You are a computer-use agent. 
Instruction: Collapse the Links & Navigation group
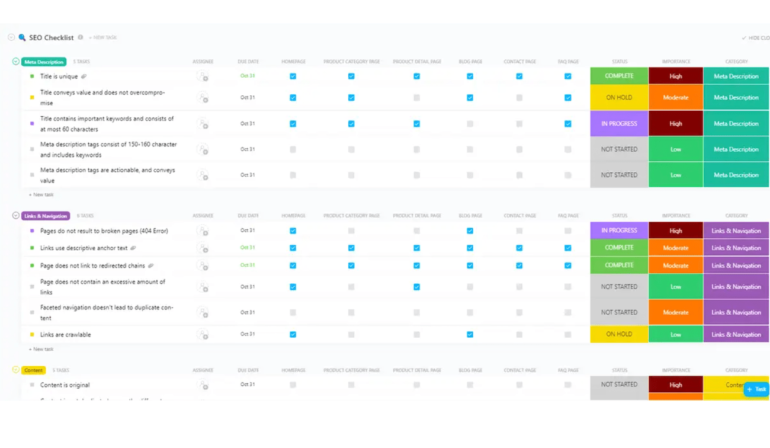click(15, 215)
